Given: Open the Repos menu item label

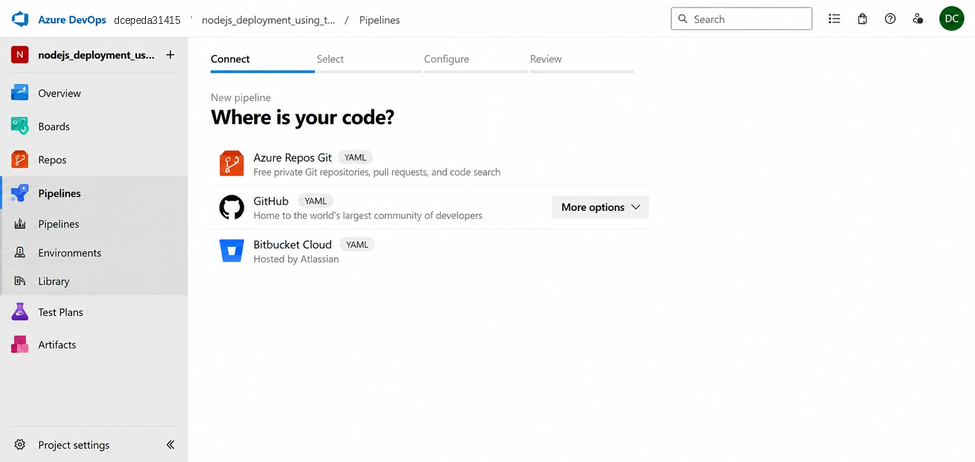Looking at the screenshot, I should pos(52,160).
